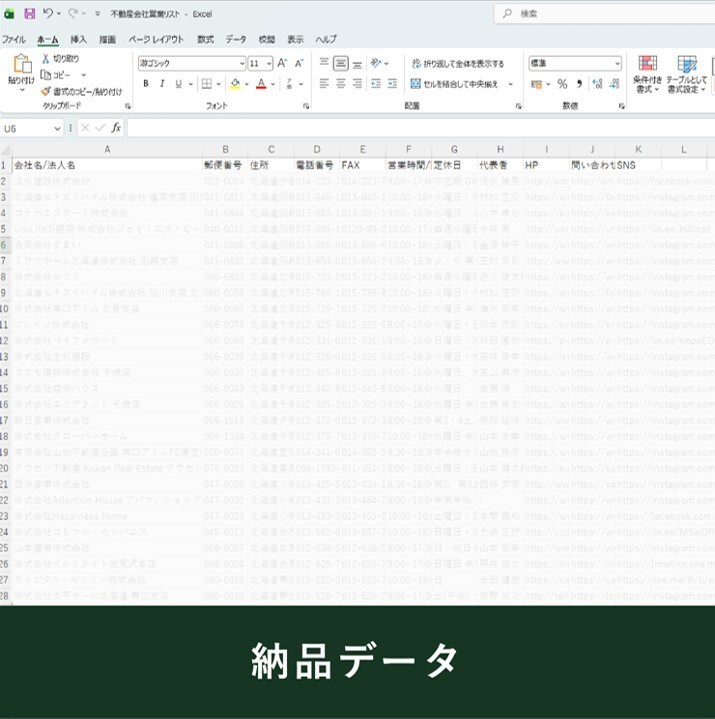The image size is (715, 719).
Task: Click the increase decimal icon
Action: (x=597, y=84)
